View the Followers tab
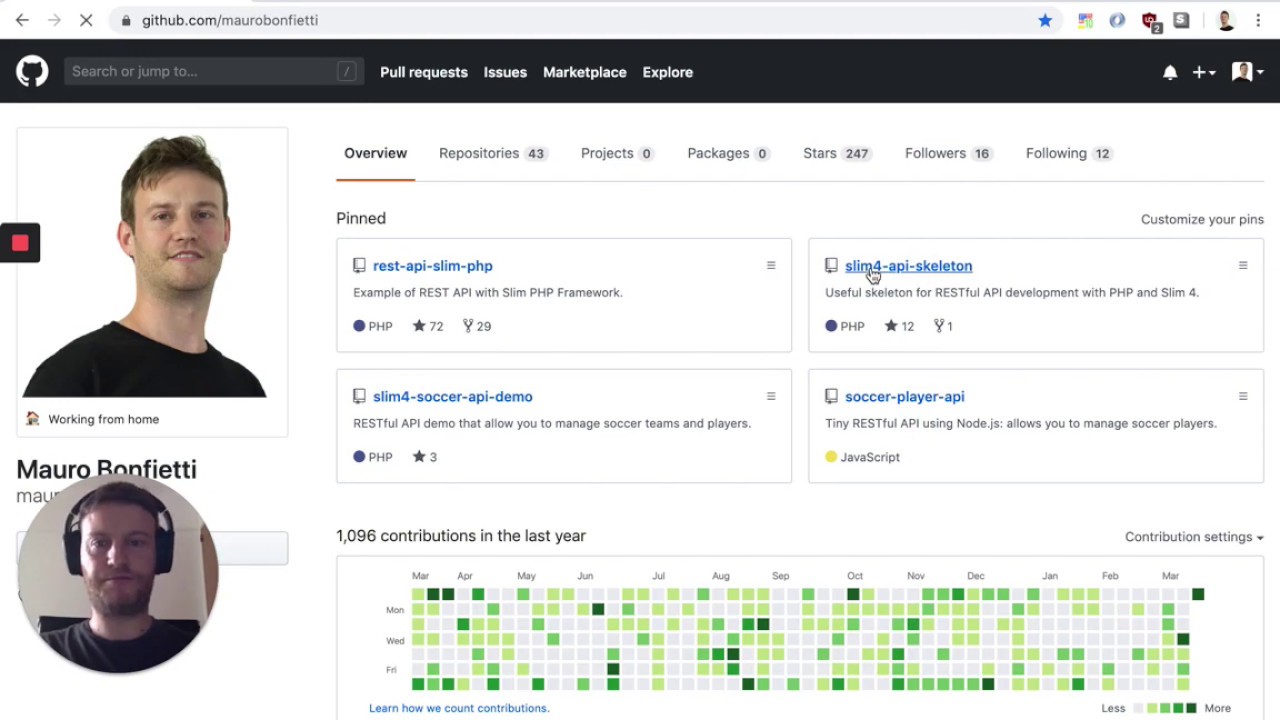Screen dimensions: 1280x720 click(x=948, y=153)
